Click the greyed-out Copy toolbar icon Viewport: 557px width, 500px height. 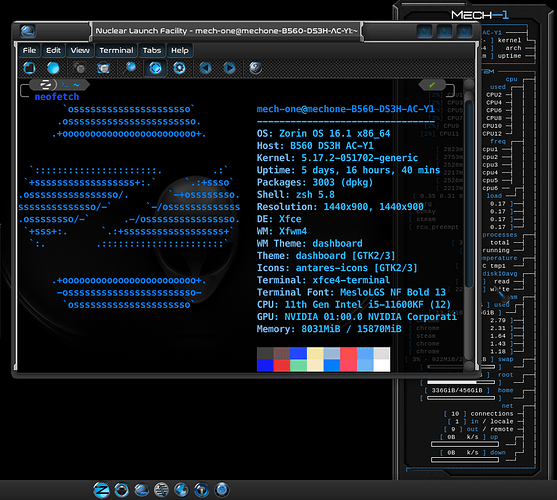[x=79, y=67]
